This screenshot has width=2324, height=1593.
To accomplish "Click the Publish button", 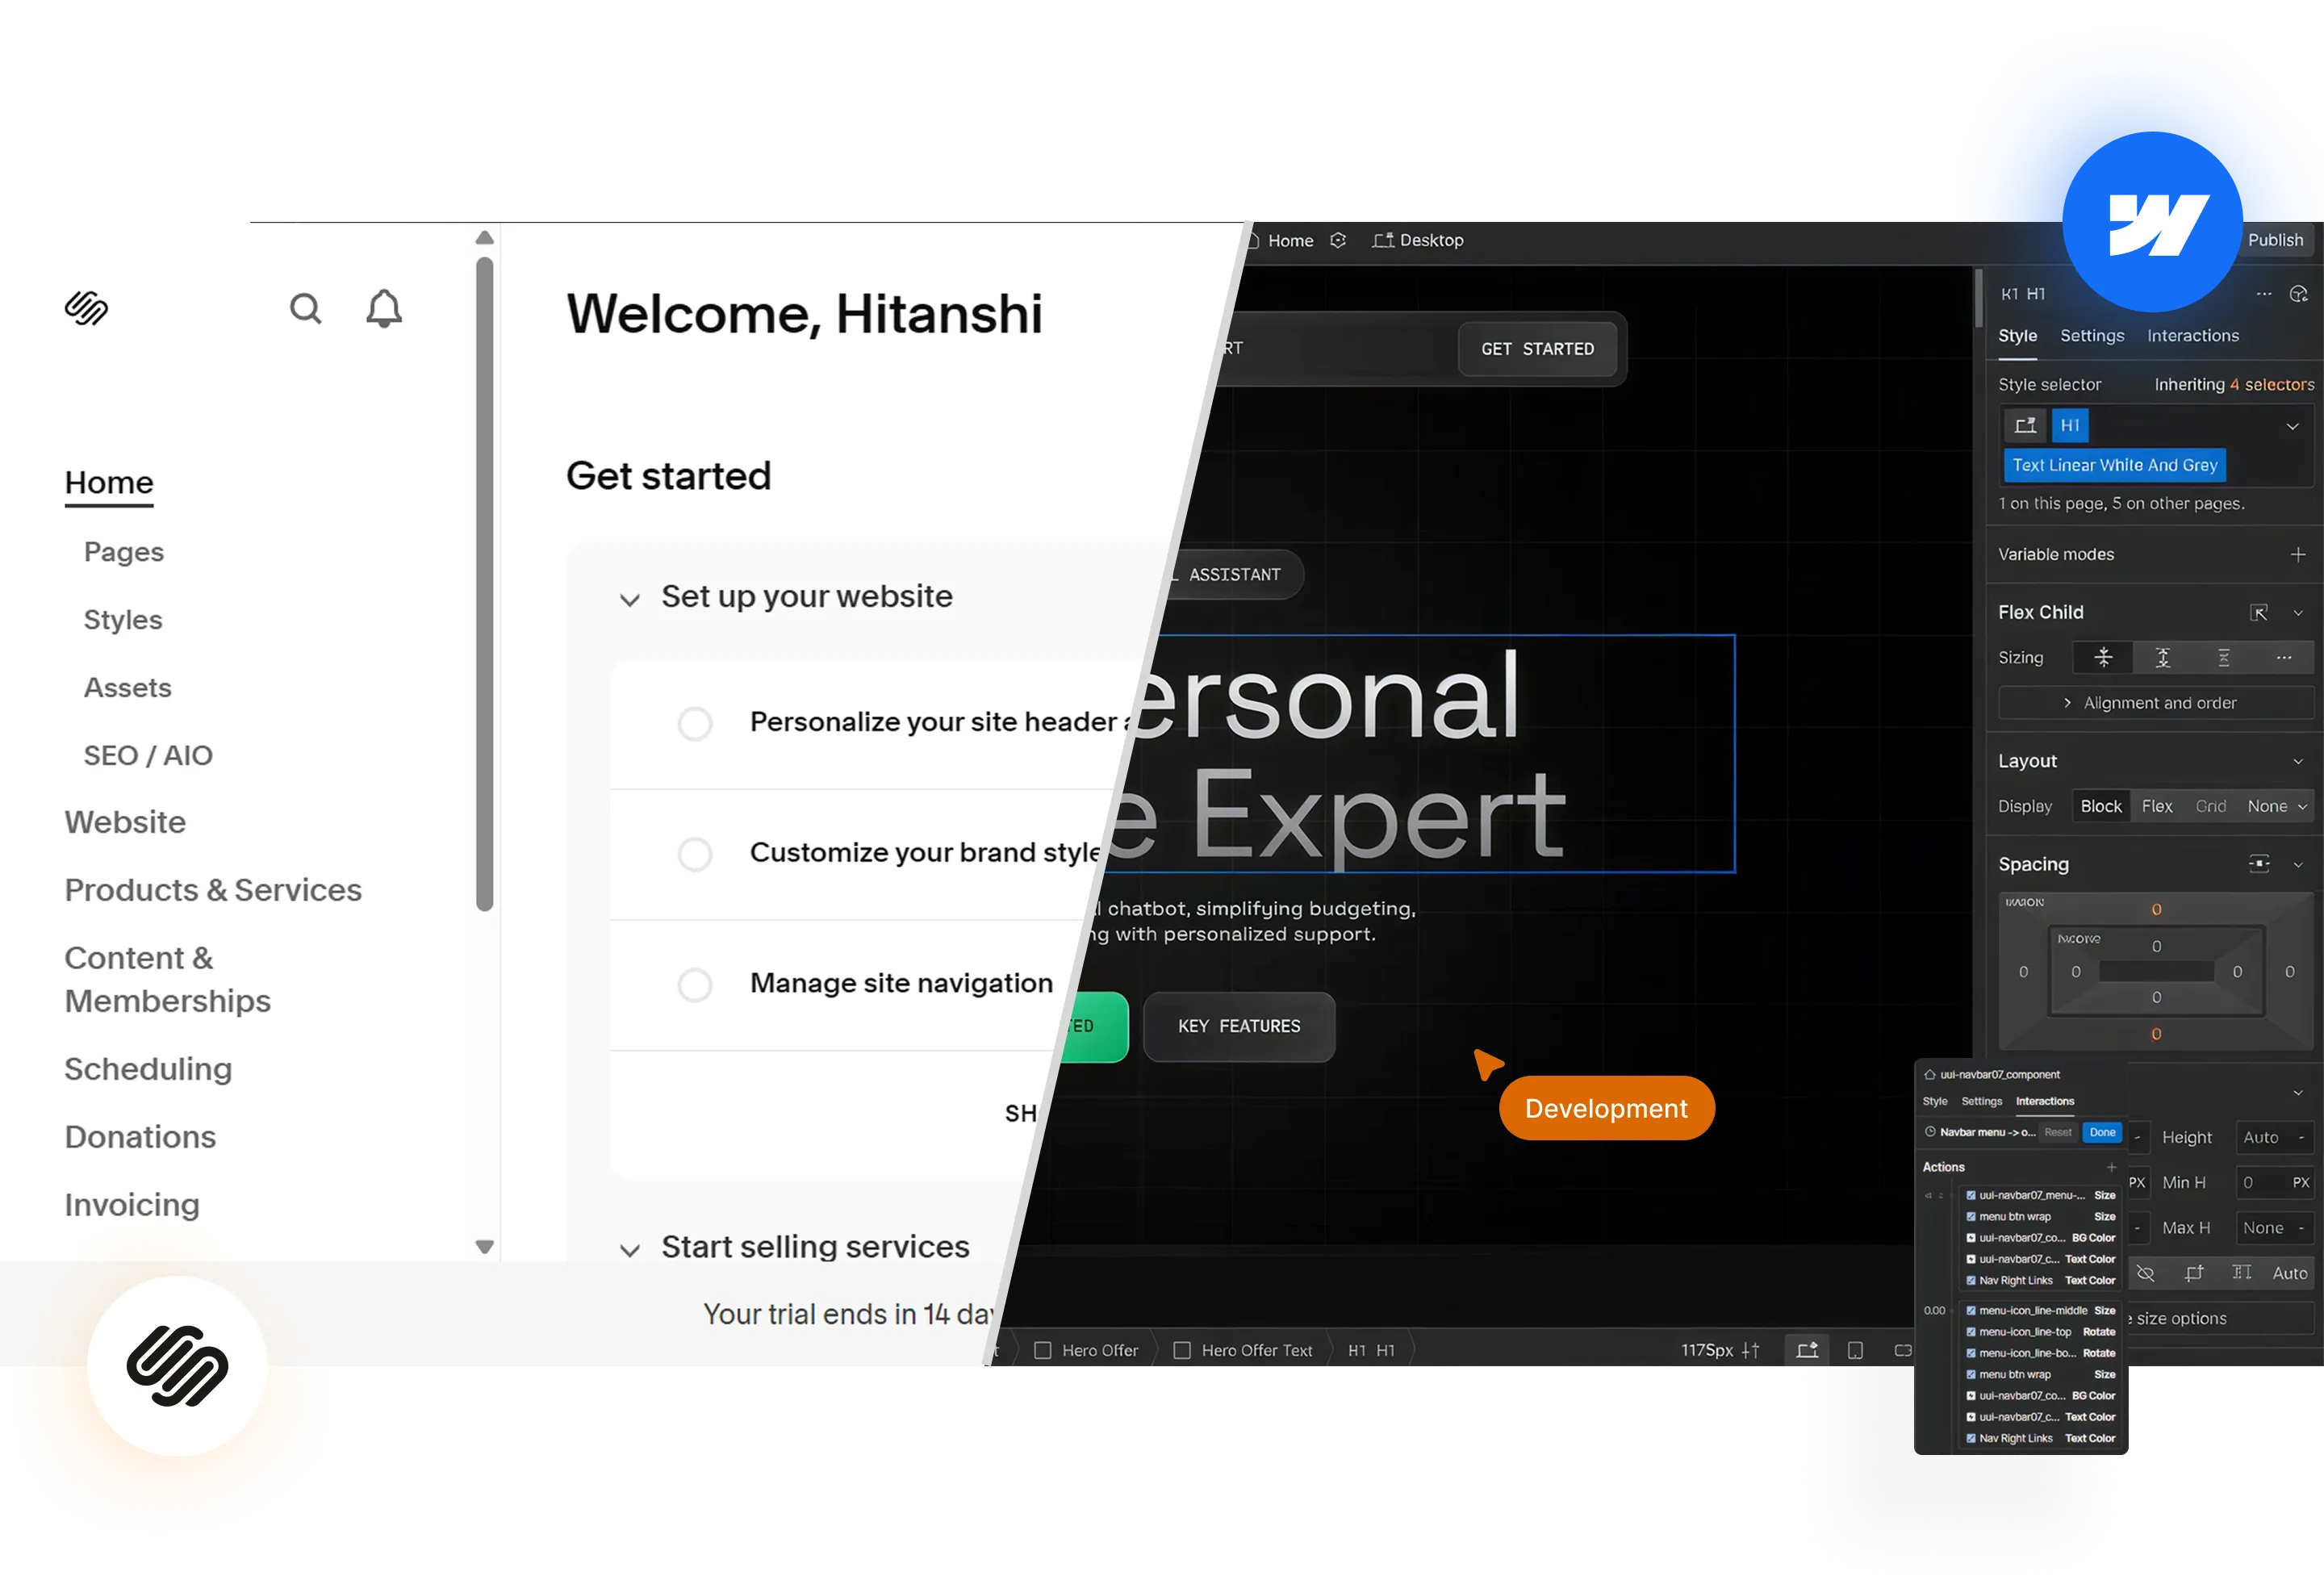I will [x=2276, y=240].
